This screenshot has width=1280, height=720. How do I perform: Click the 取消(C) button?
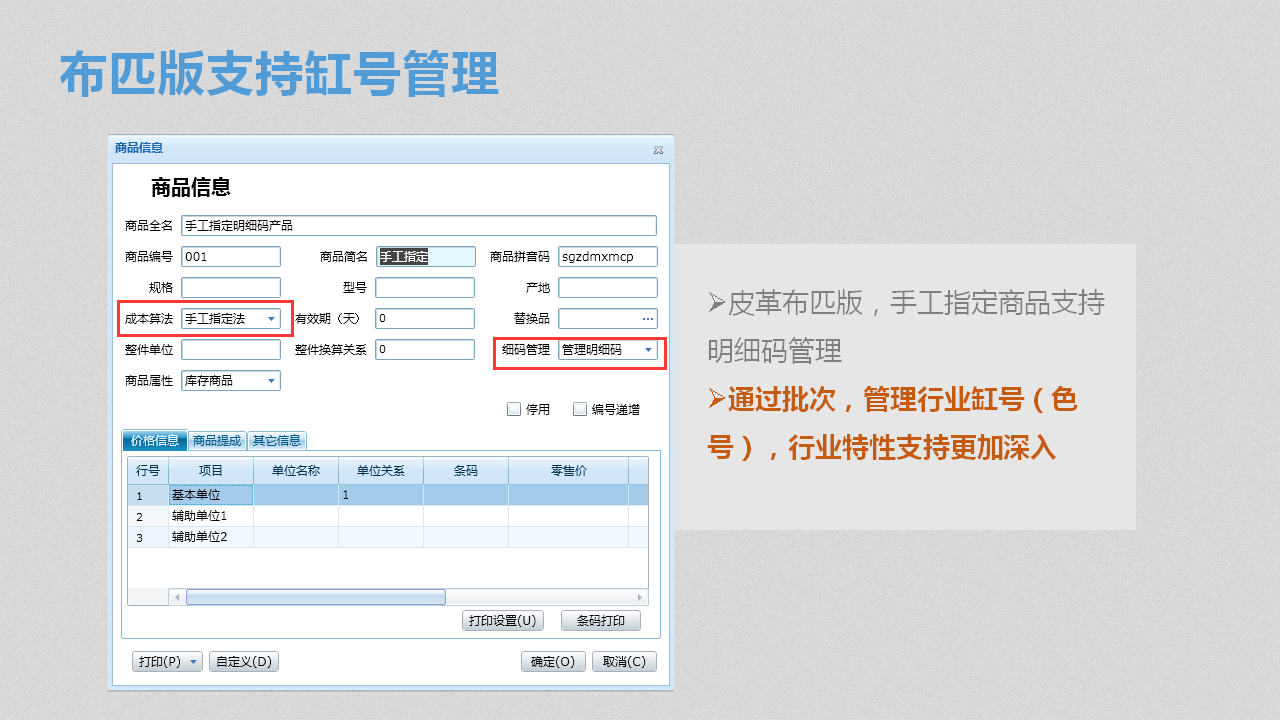(624, 662)
